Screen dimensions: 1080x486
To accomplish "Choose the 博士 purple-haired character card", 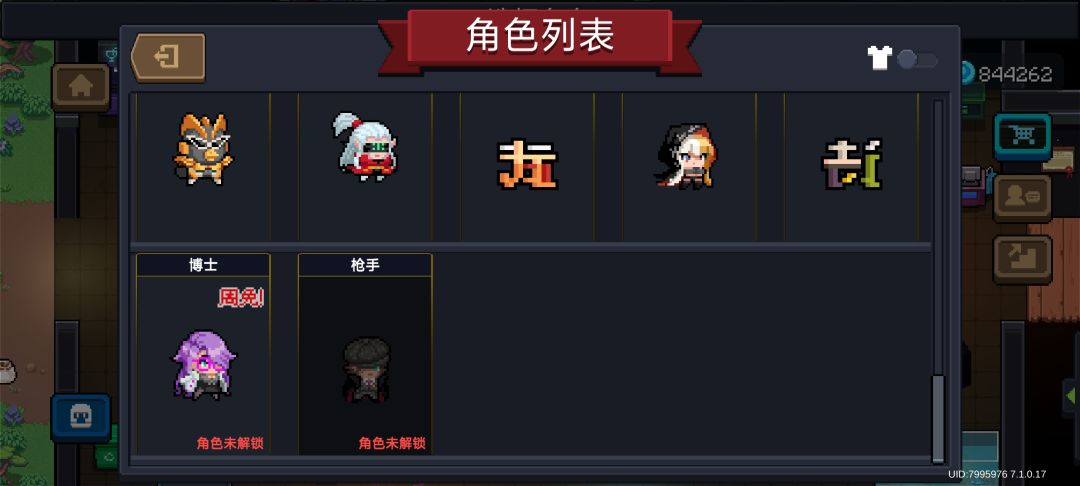I will (x=203, y=354).
